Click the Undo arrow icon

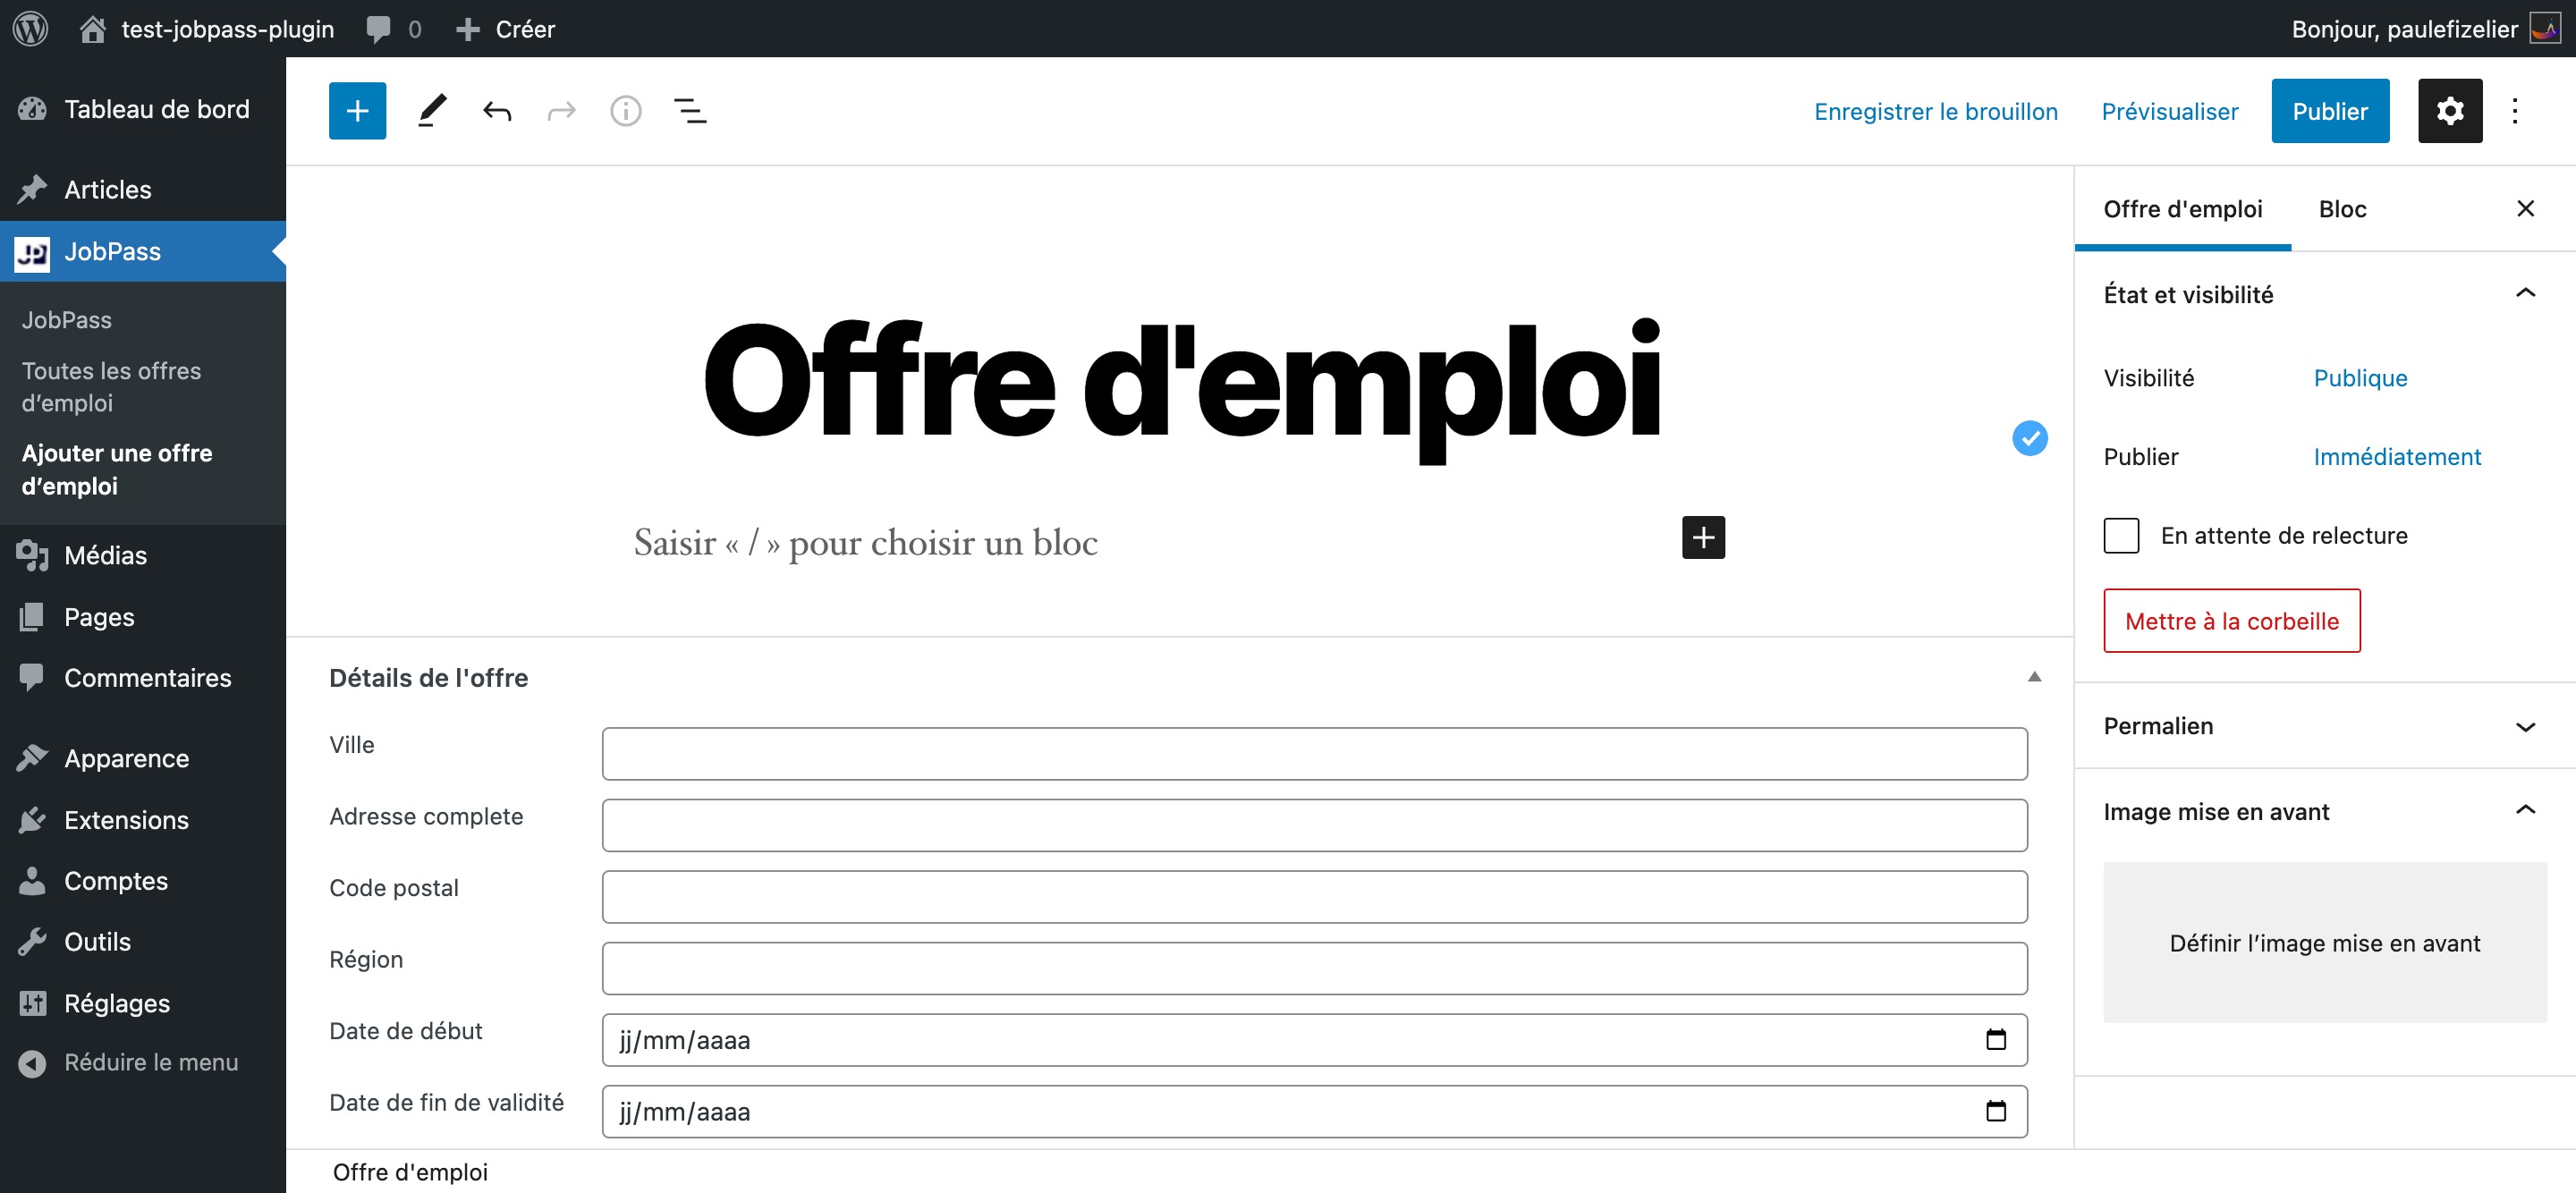[x=497, y=111]
